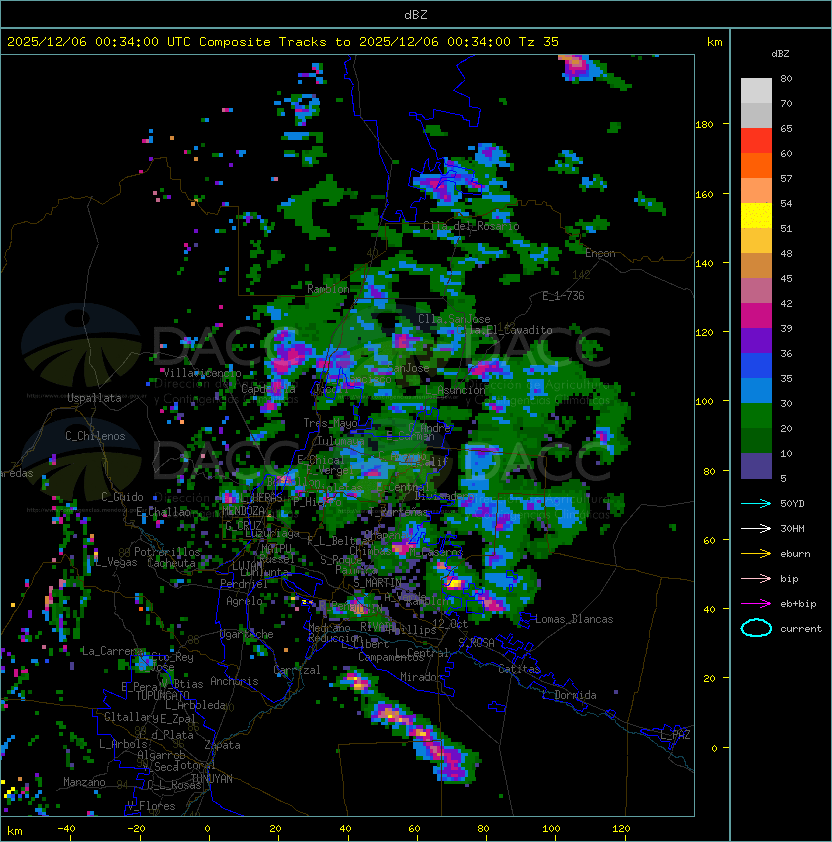Click the cyan 'current' ellipse legend symbol
This screenshot has height=842, width=832.
756,628
